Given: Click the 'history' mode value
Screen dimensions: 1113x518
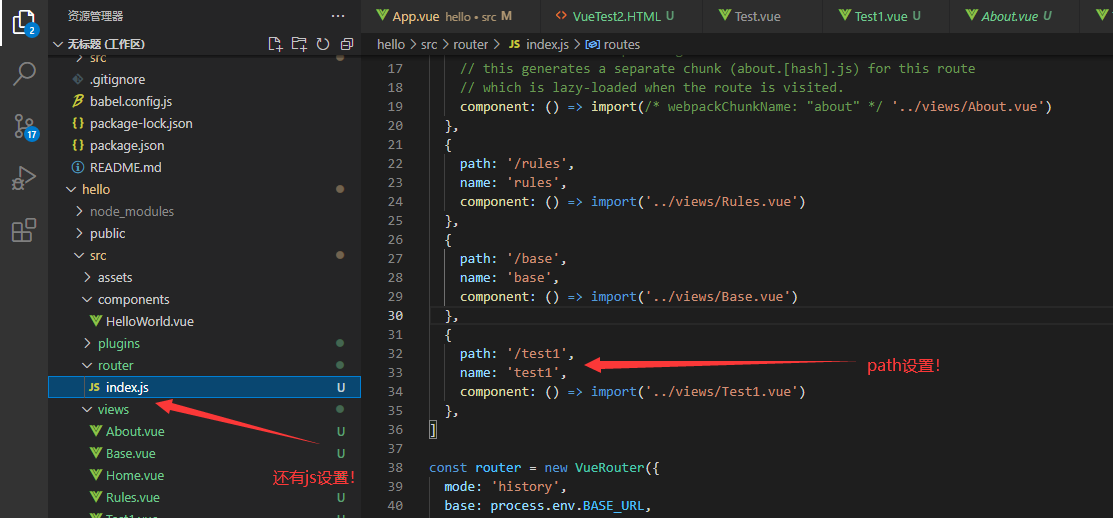Looking at the screenshot, I should (526, 486).
